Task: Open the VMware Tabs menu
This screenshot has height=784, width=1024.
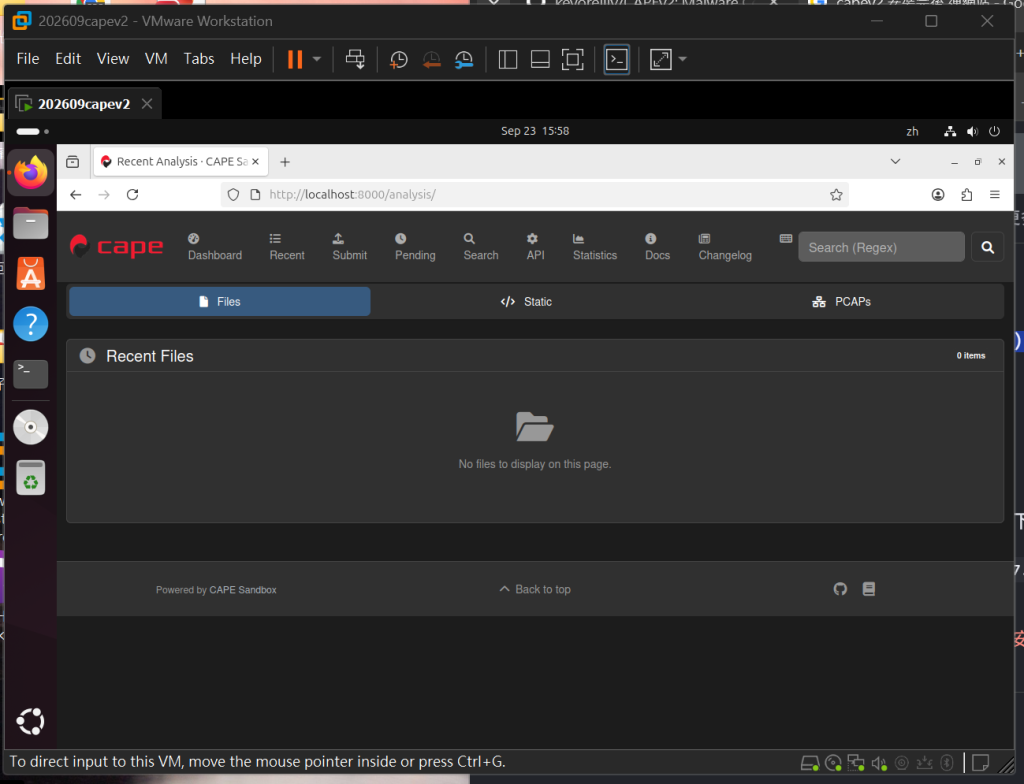Action: (199, 59)
